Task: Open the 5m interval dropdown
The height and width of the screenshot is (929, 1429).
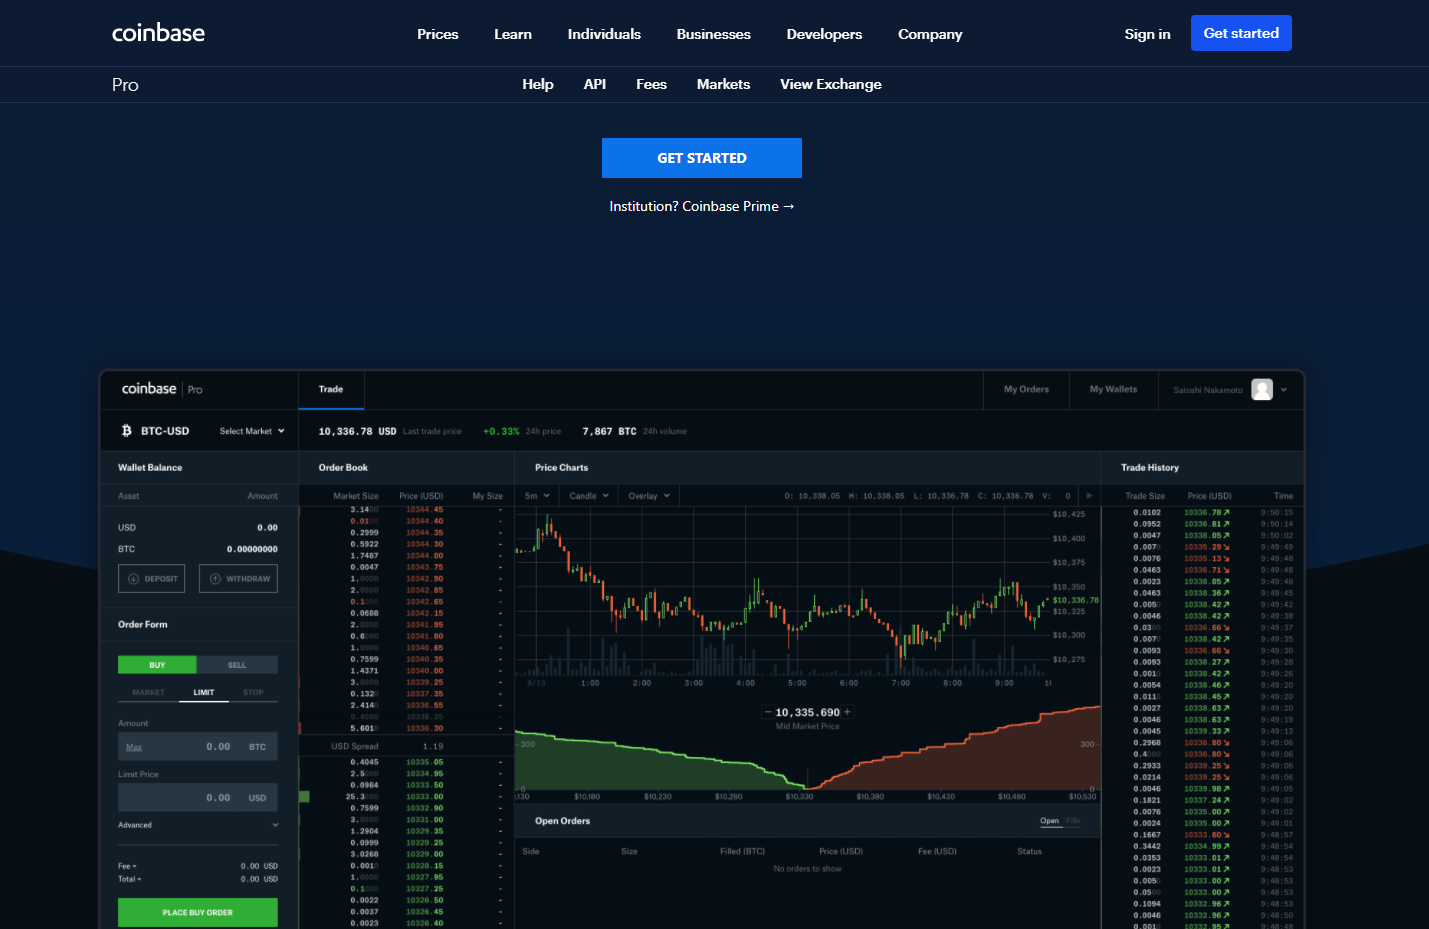Action: [x=538, y=496]
